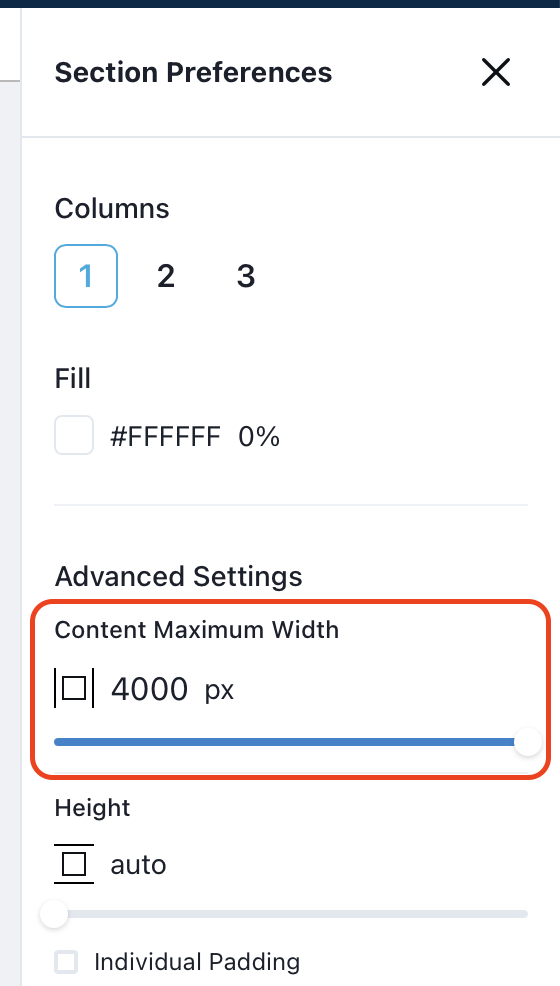Switch to the 3 columns layout

(246, 276)
